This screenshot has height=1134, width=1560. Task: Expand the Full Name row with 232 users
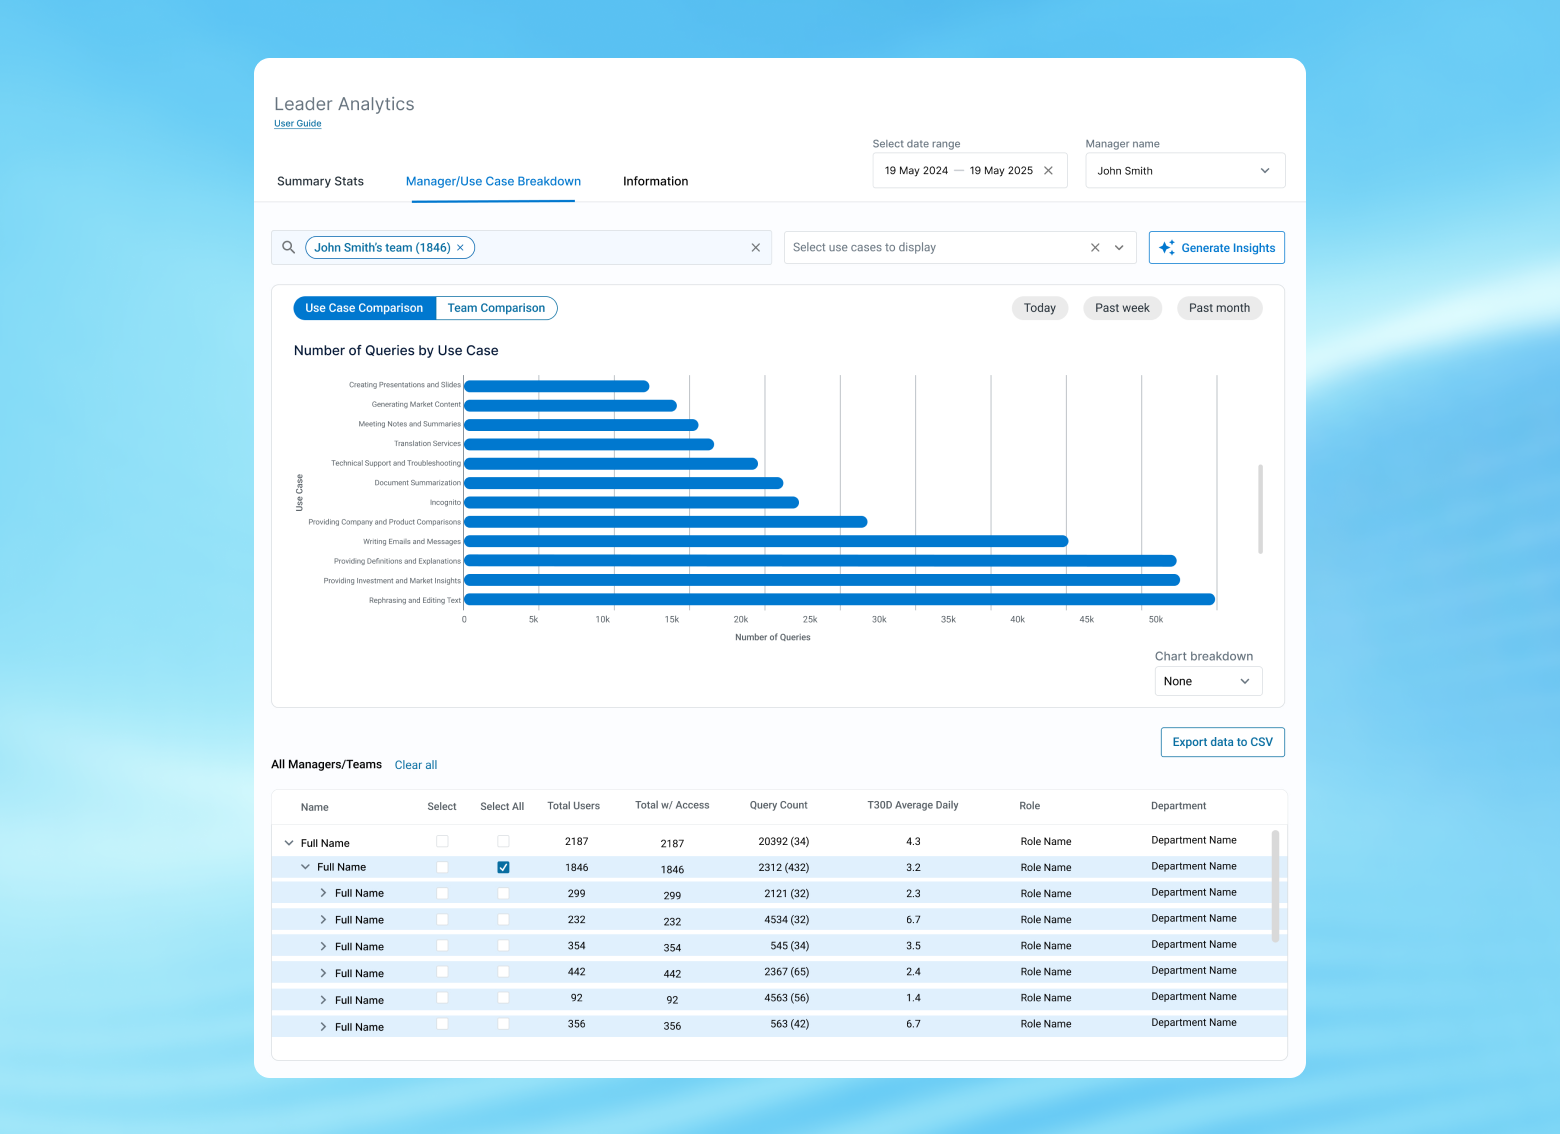point(323,919)
